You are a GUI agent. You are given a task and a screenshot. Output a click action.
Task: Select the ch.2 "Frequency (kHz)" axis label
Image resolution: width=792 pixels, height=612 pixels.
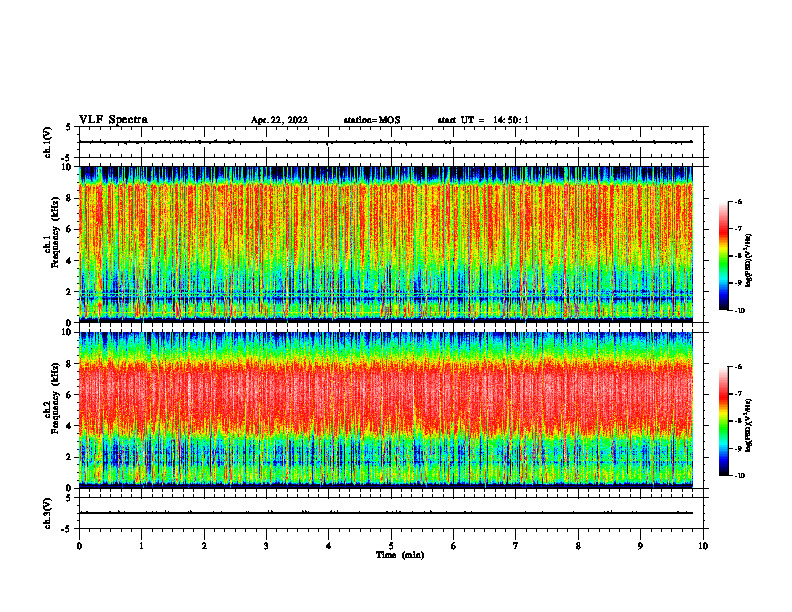(55, 398)
